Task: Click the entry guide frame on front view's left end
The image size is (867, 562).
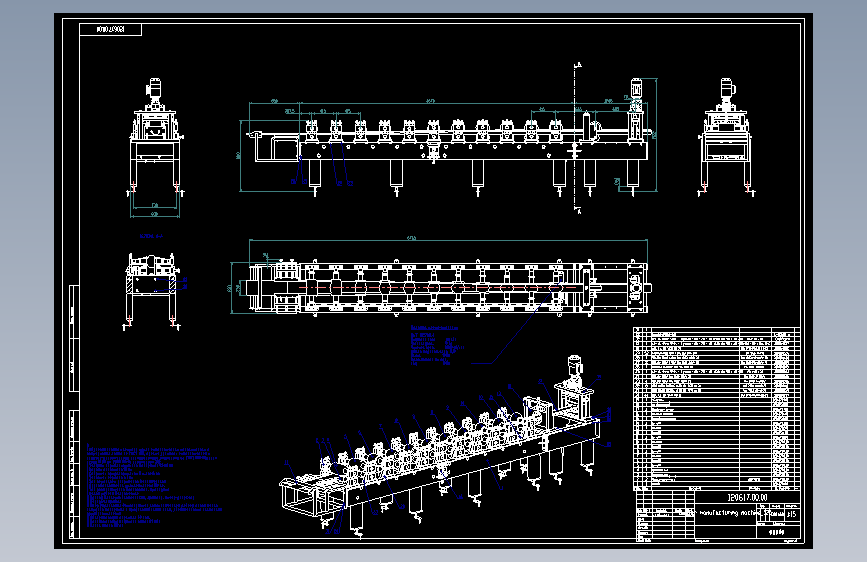Action: click(274, 147)
